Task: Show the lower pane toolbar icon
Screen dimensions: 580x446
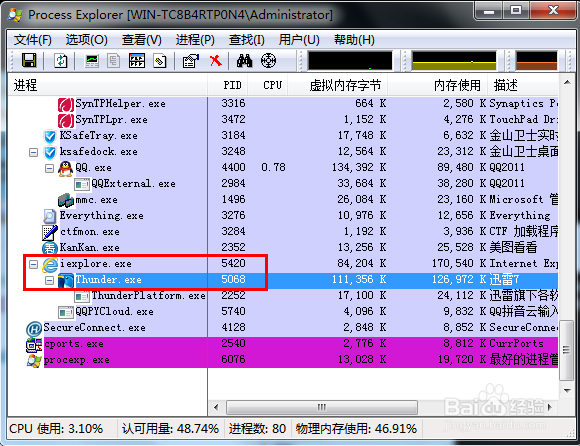Action: click(x=136, y=61)
